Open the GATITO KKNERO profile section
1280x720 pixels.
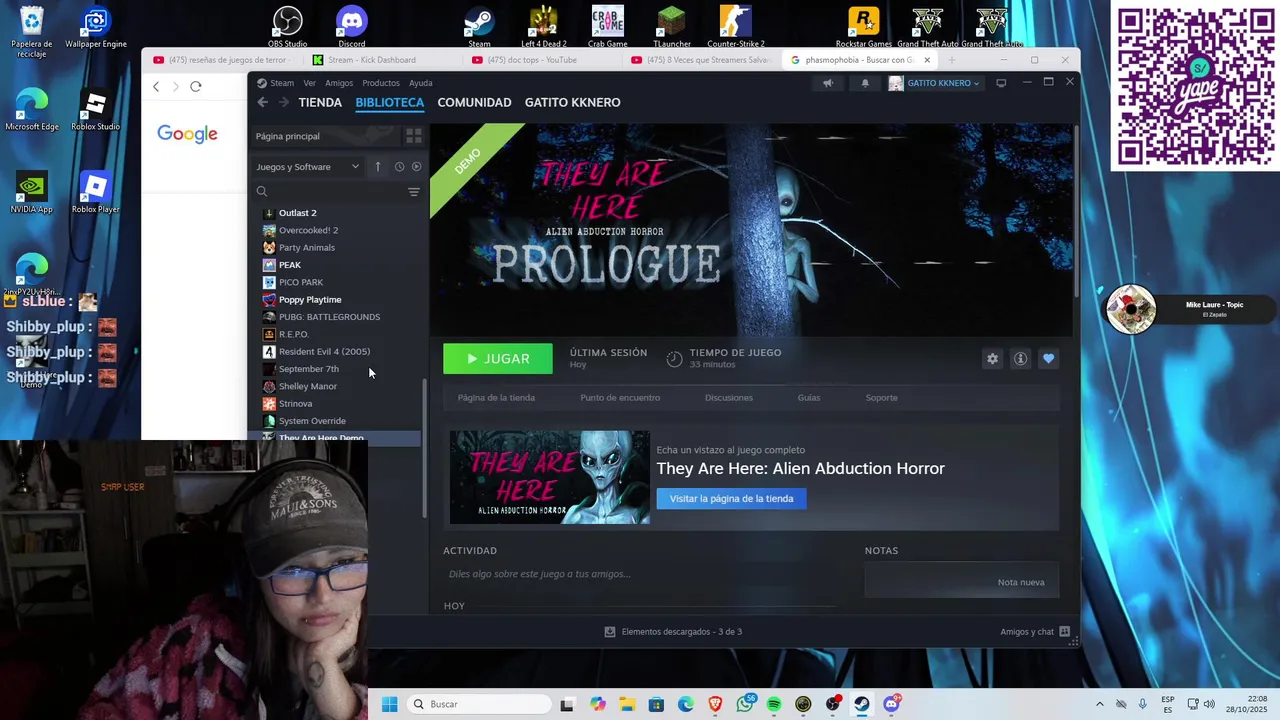pyautogui.click(x=573, y=102)
